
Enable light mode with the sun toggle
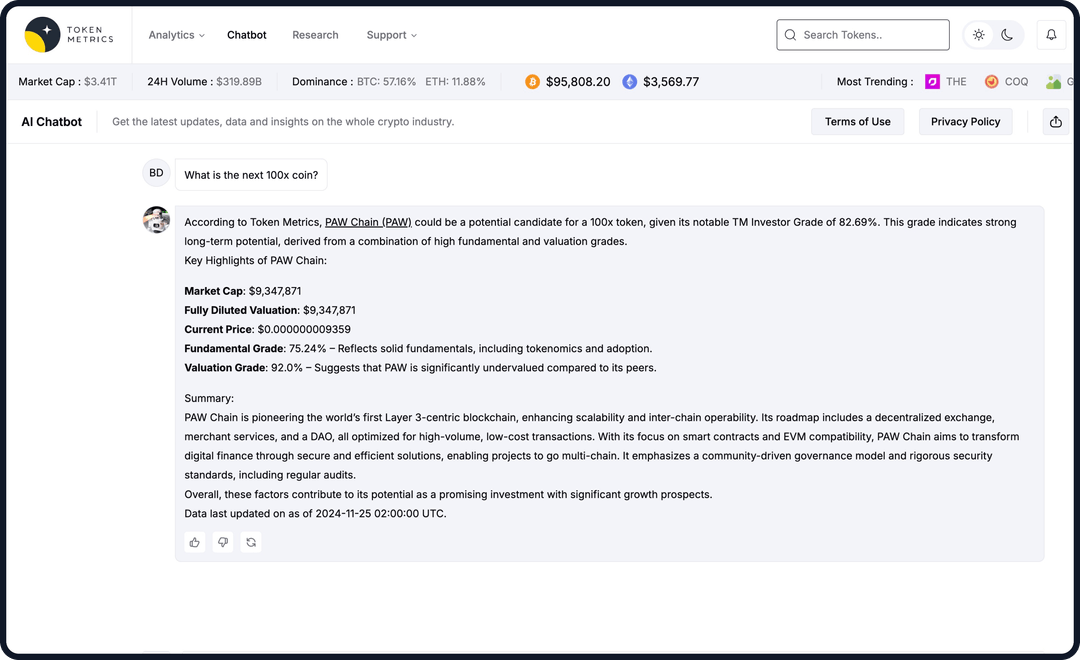[x=978, y=34]
